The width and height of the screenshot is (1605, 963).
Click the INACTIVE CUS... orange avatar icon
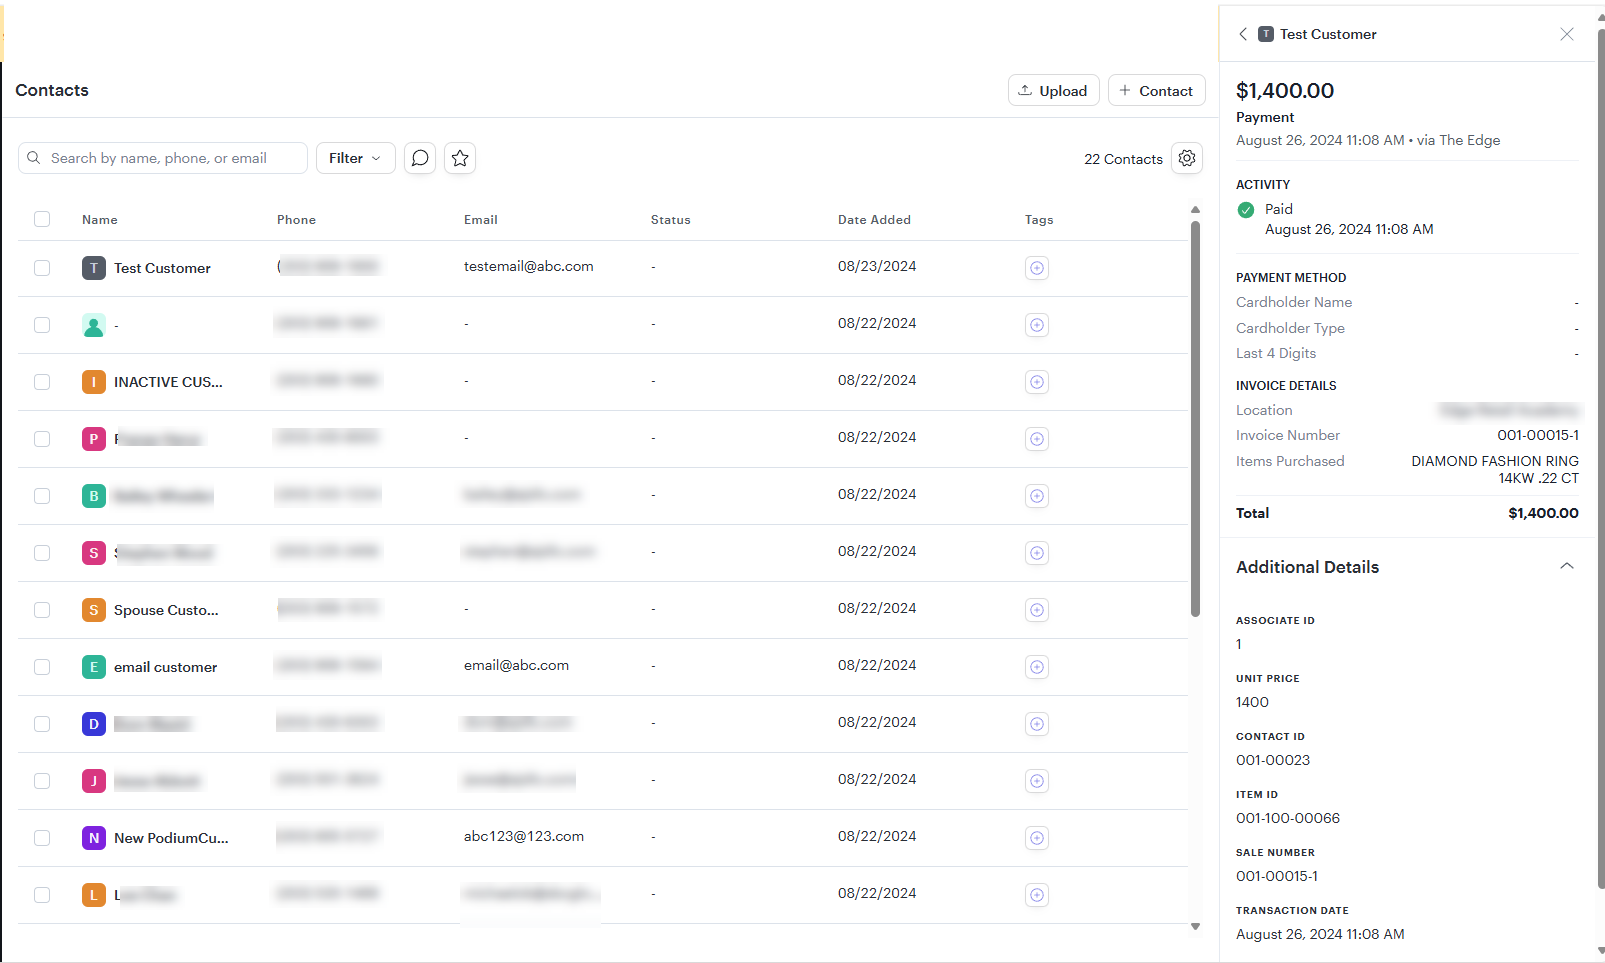pyautogui.click(x=94, y=382)
